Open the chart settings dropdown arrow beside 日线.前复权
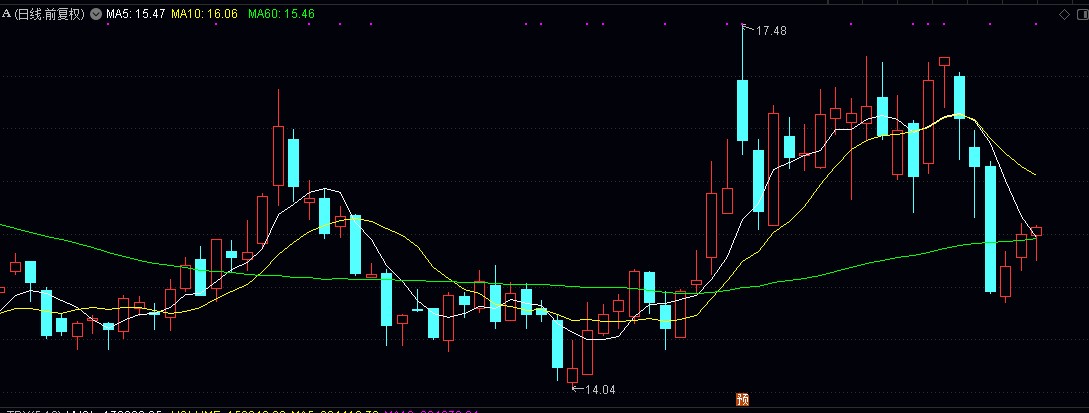The height and width of the screenshot is (413, 1089). point(96,14)
